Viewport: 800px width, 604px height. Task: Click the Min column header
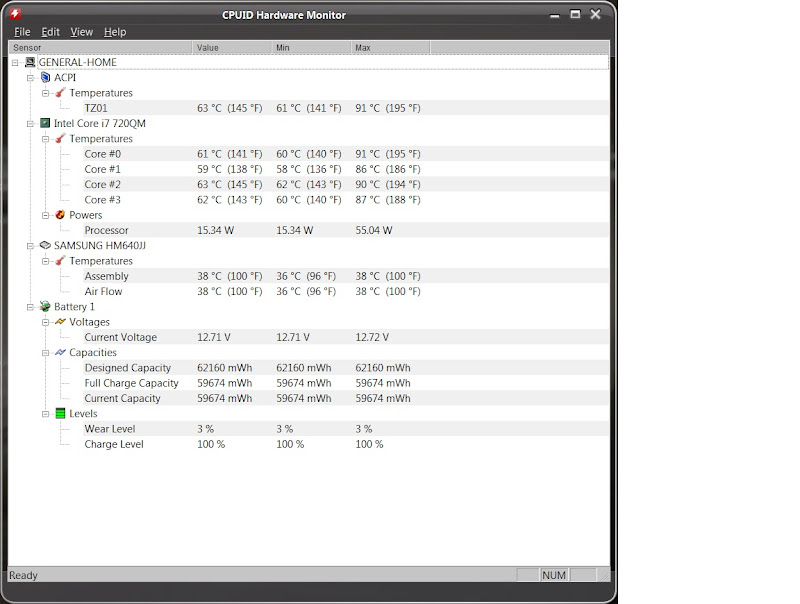tap(311, 47)
